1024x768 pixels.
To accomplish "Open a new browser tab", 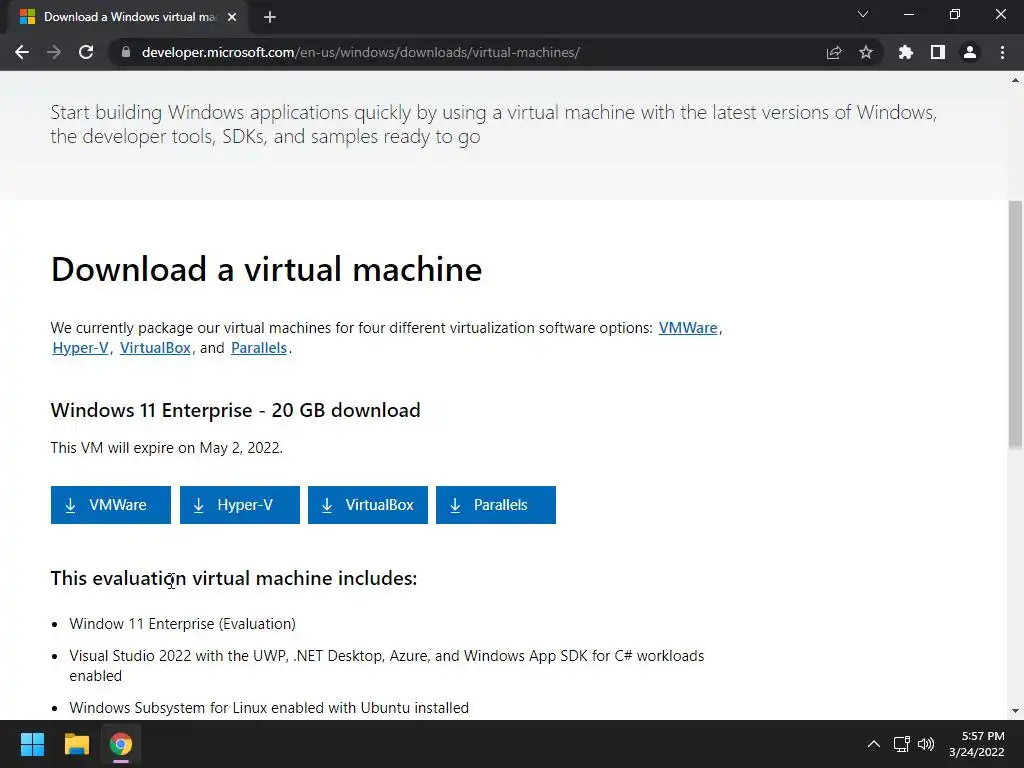I will 270,17.
